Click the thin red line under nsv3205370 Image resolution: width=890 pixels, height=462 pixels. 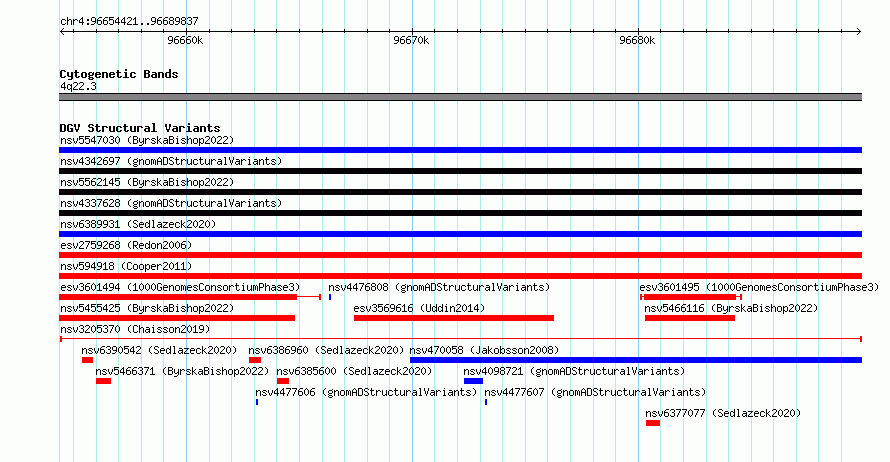[x=460, y=339]
